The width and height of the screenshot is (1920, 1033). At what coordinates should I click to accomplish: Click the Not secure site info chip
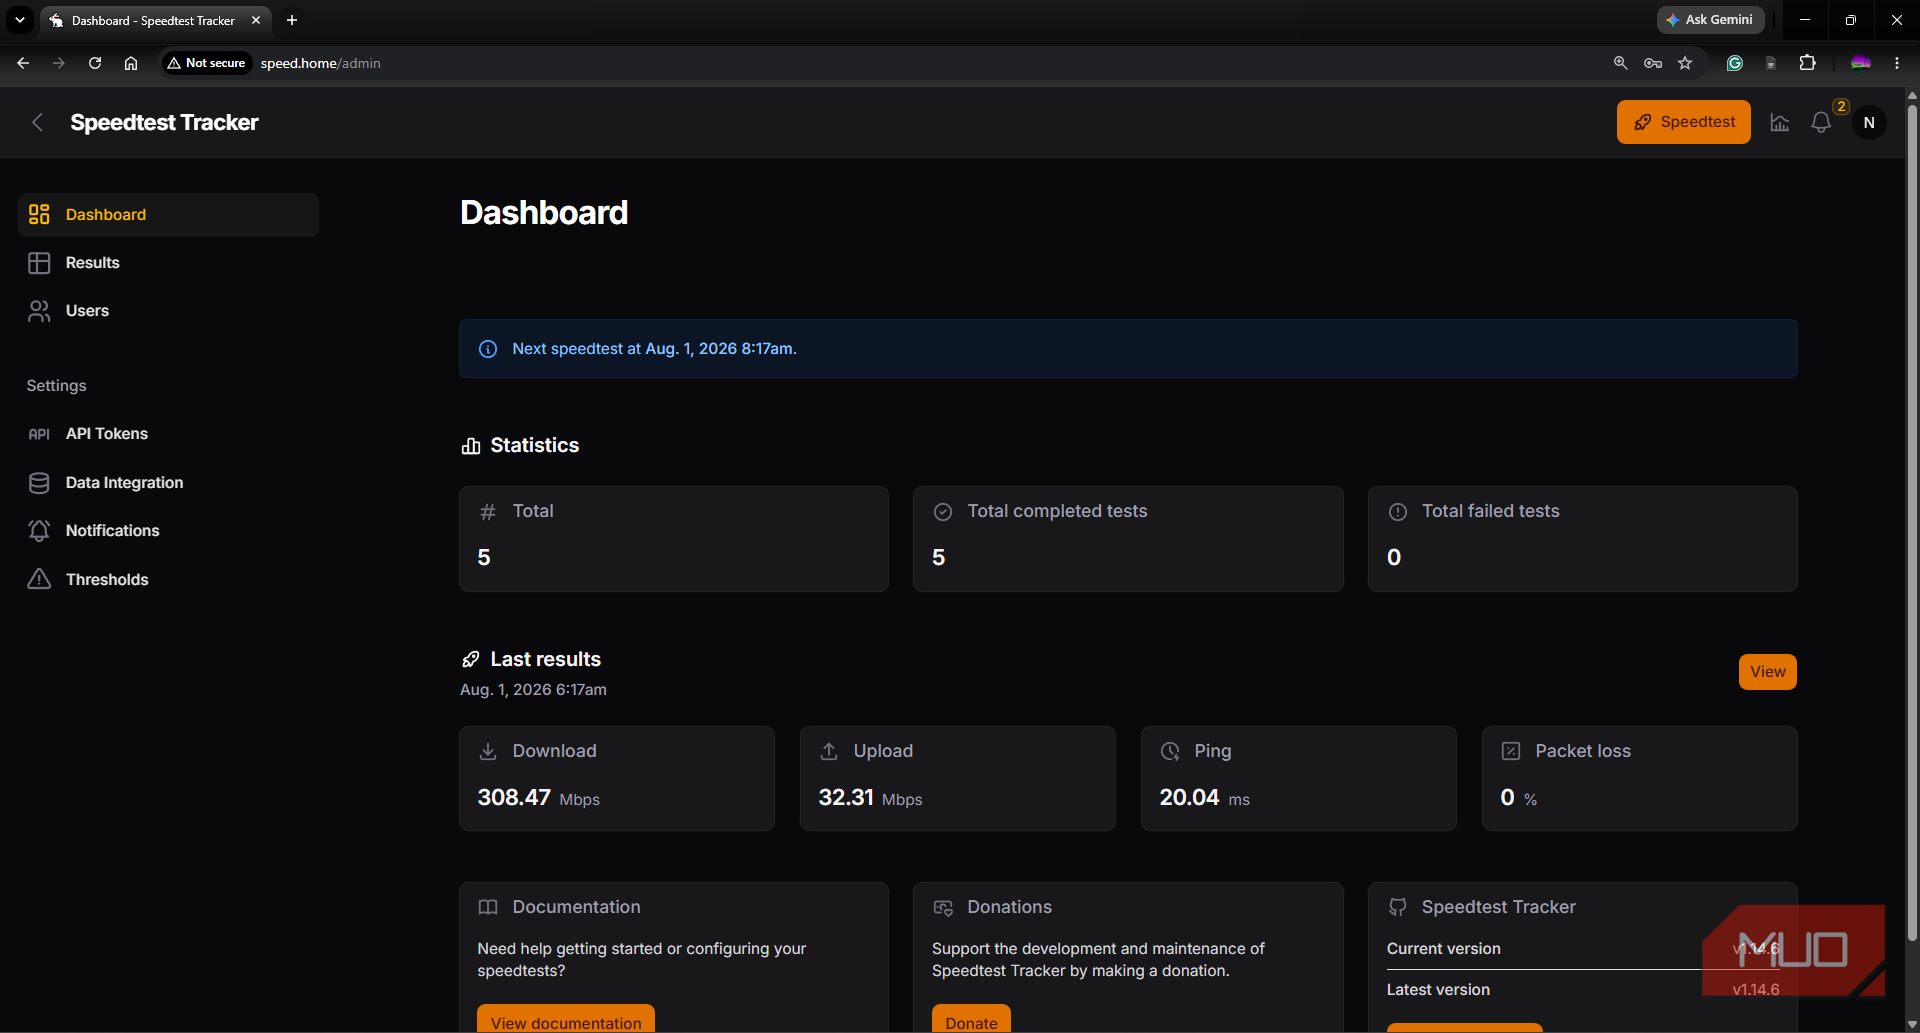[x=207, y=63]
